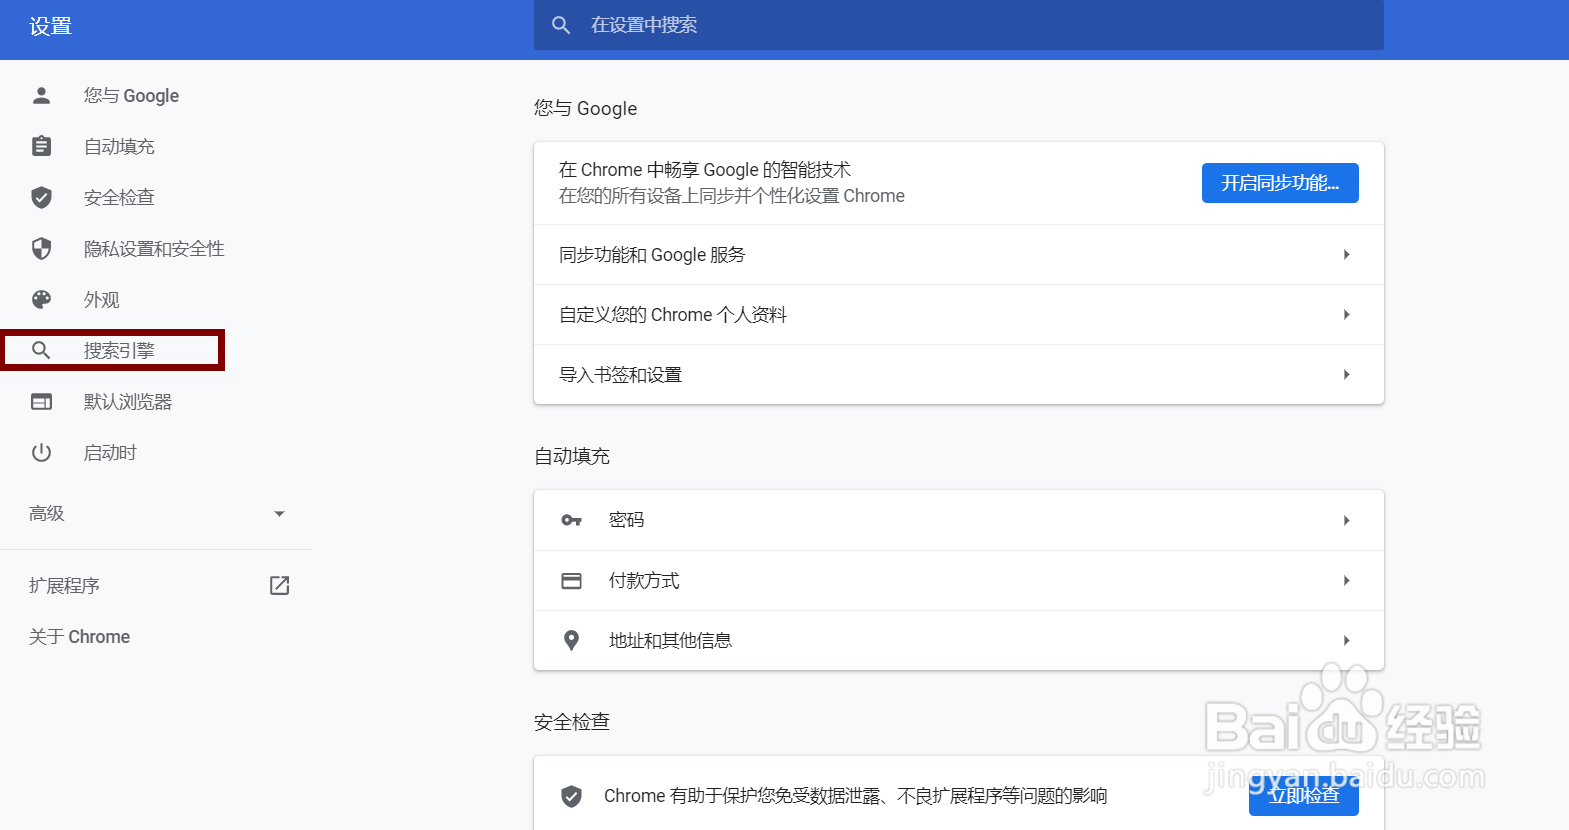Expand the 自定义您的 Chrome 个人资料 arrow
1569x830 pixels.
1347,315
